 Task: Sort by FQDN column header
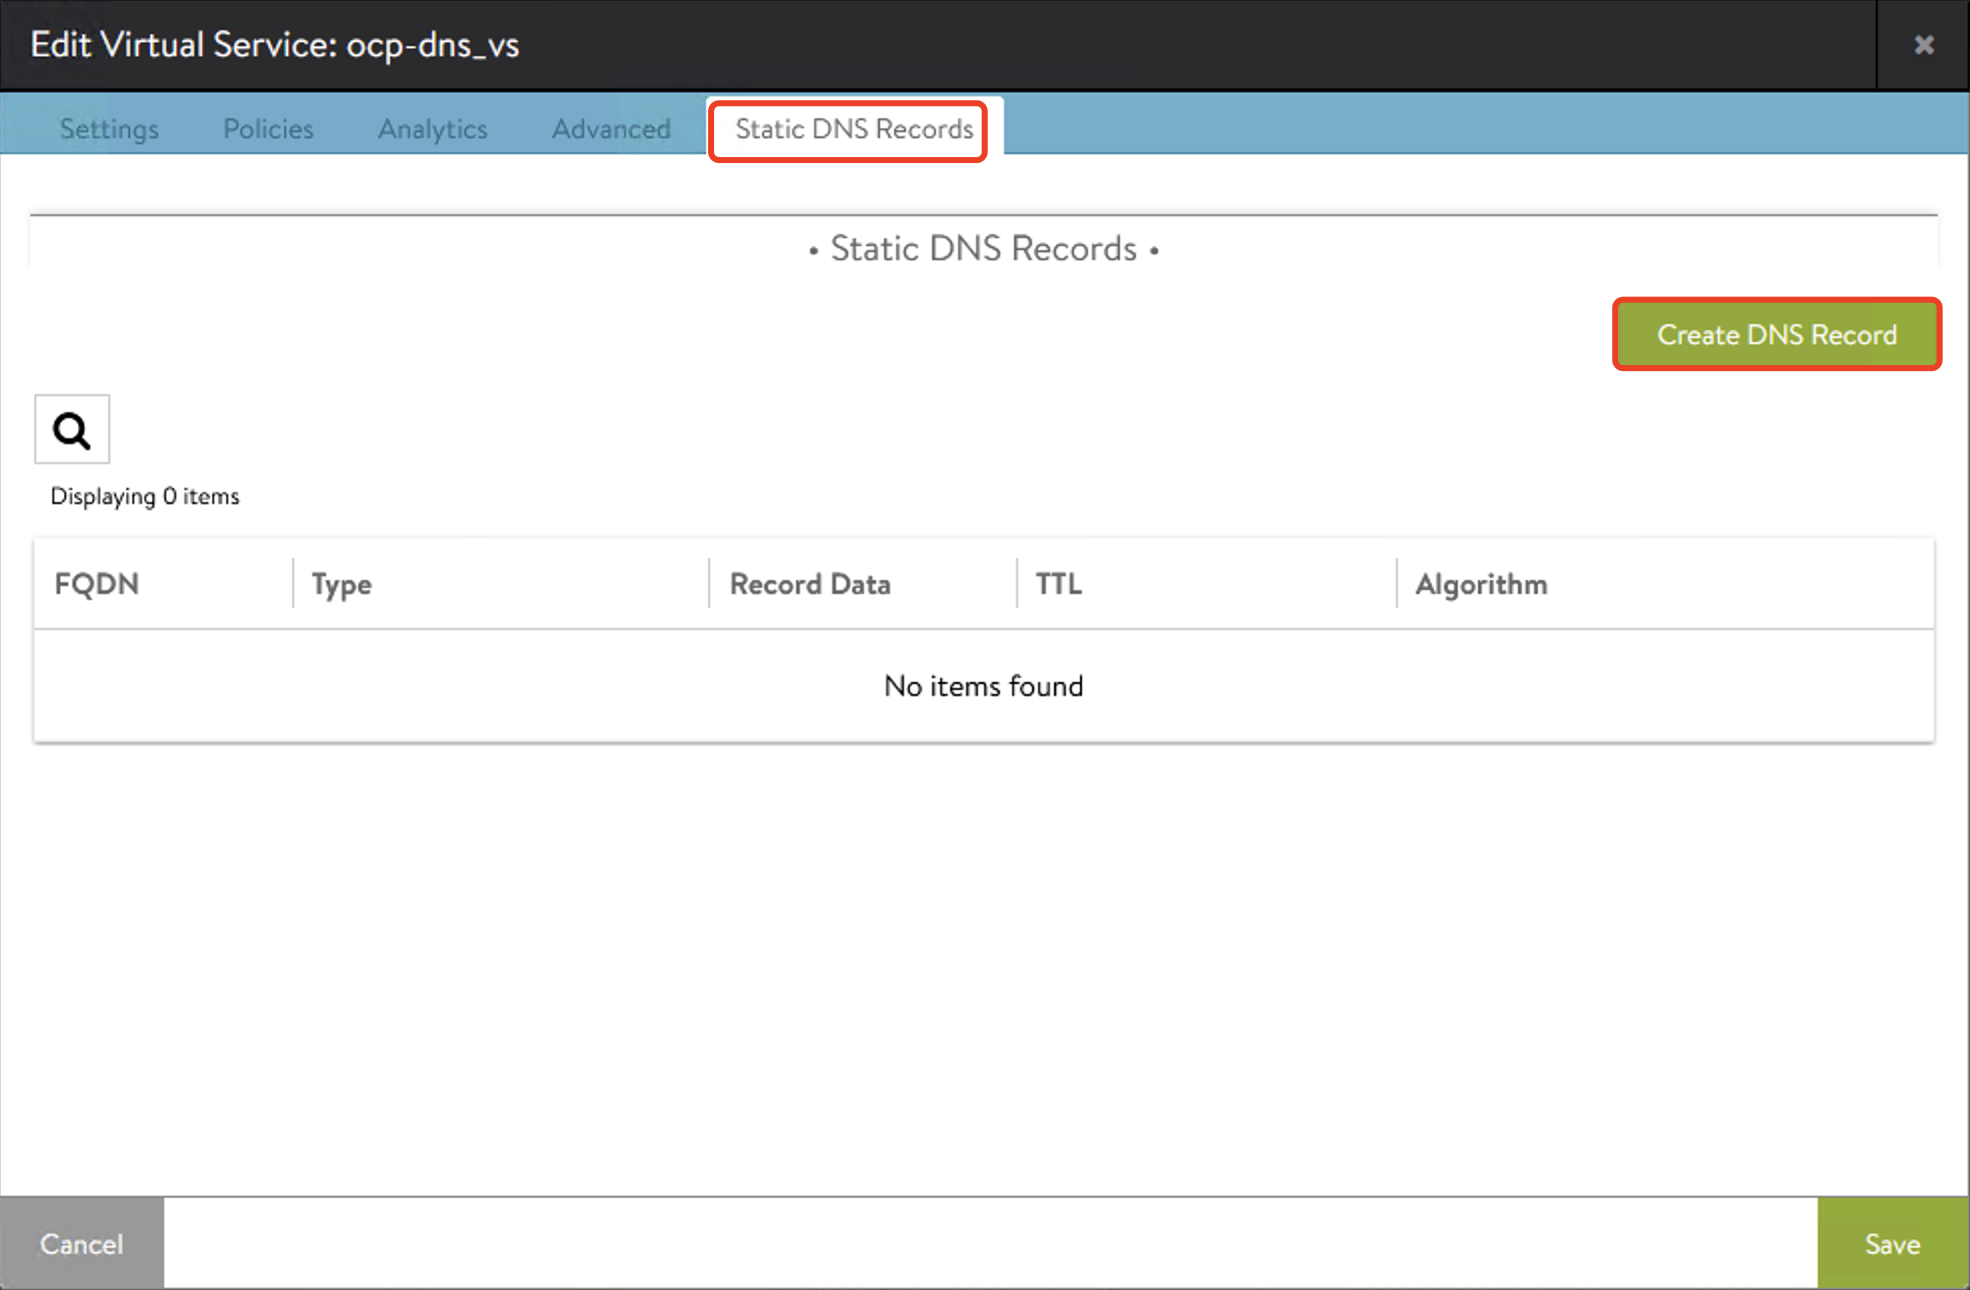(97, 584)
